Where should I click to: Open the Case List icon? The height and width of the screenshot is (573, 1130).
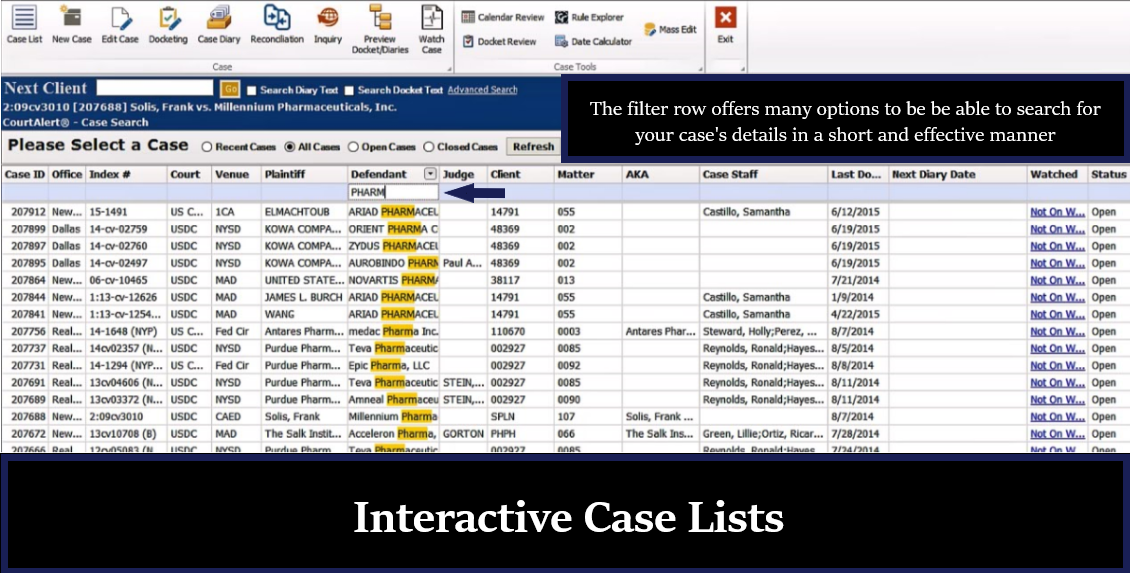pyautogui.click(x=25, y=25)
